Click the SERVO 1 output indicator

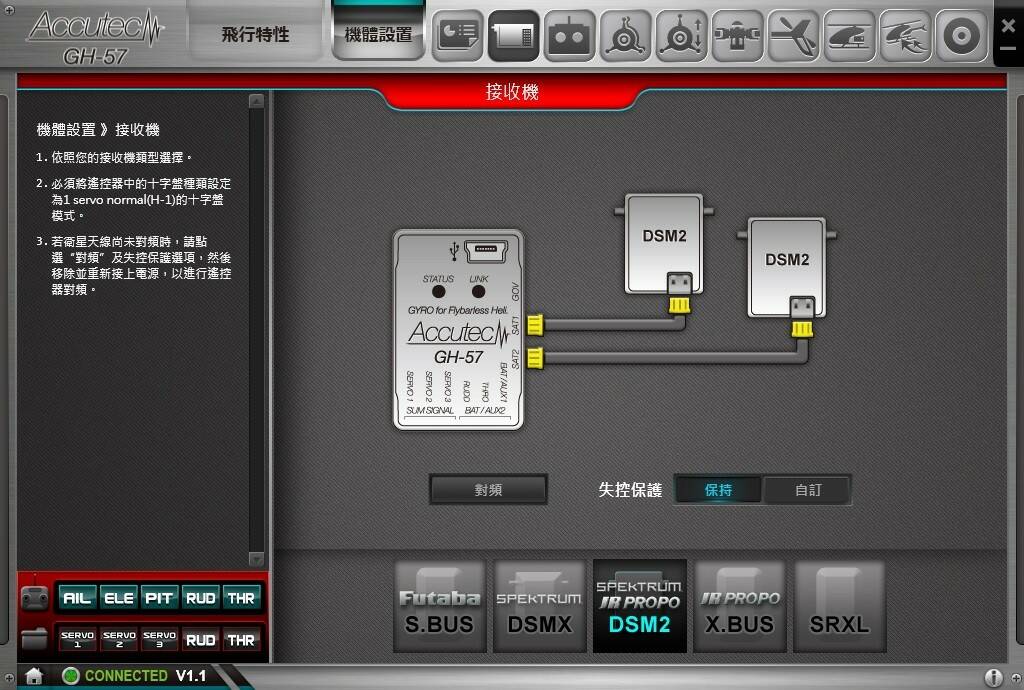78,640
